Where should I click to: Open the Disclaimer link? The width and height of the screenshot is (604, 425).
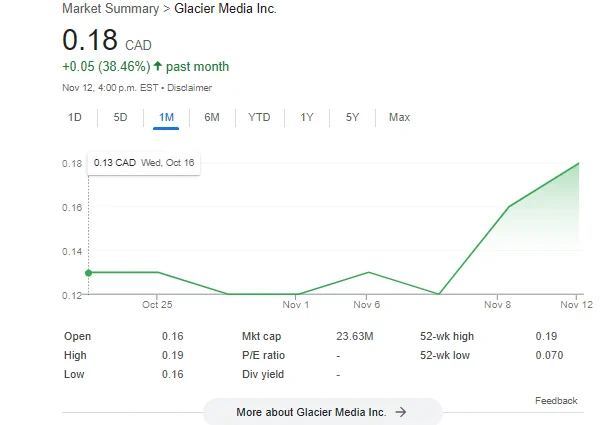click(x=189, y=88)
